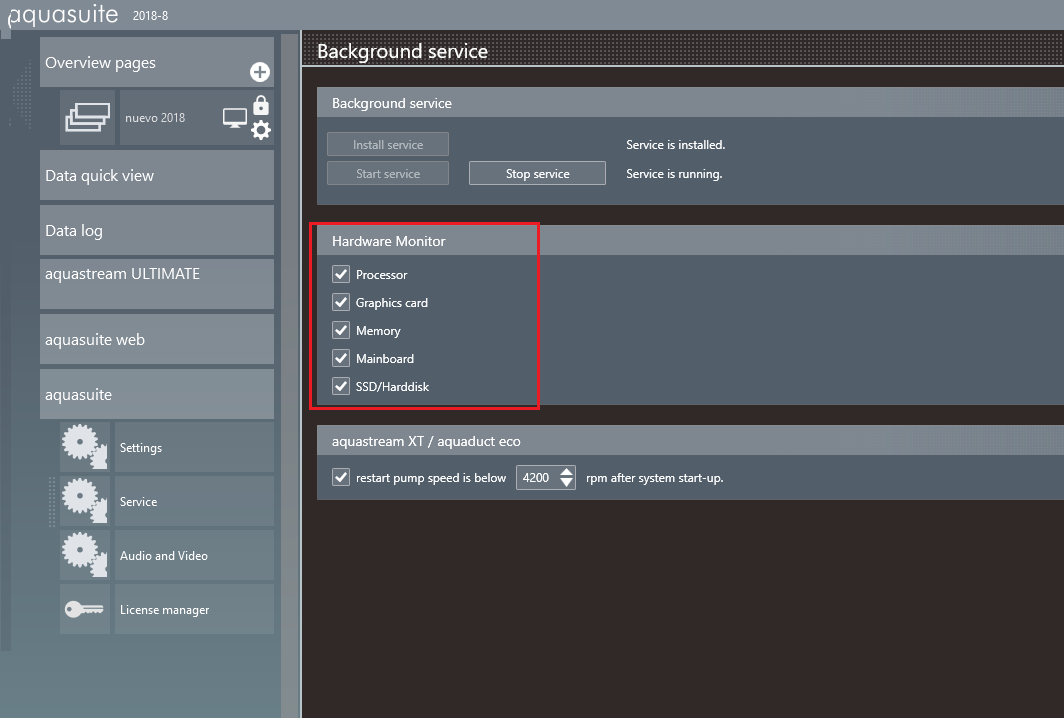Click the plus icon on Overview pages

coord(260,72)
